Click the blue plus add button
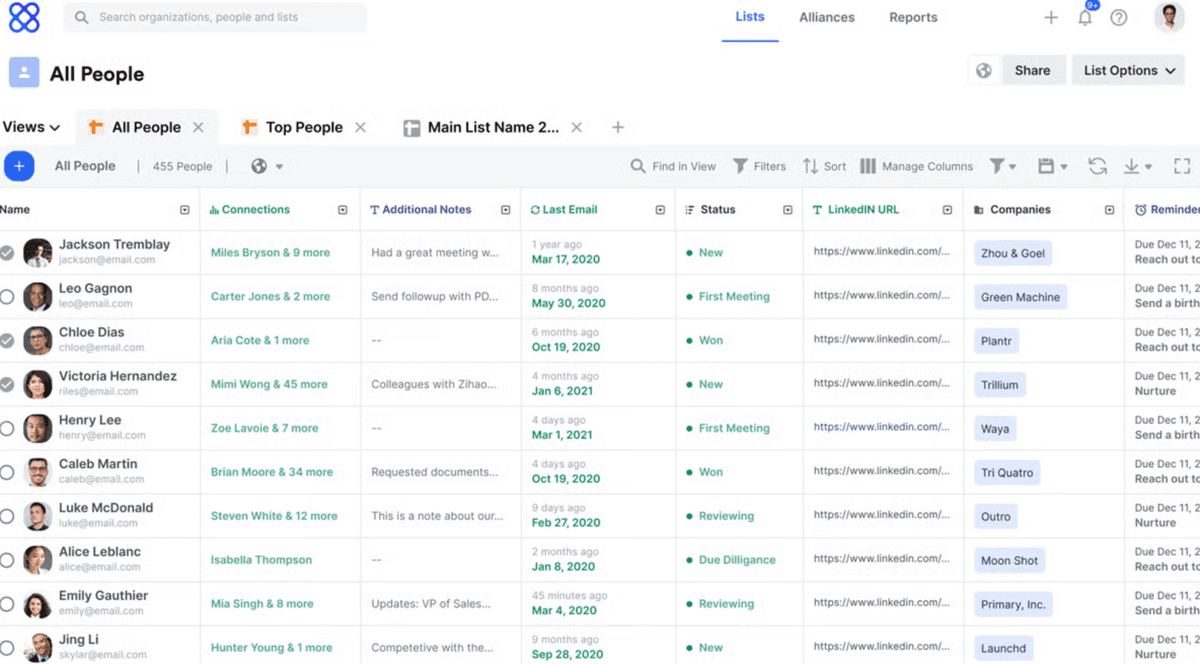Viewport: 1200px width, 664px height. click(x=19, y=166)
